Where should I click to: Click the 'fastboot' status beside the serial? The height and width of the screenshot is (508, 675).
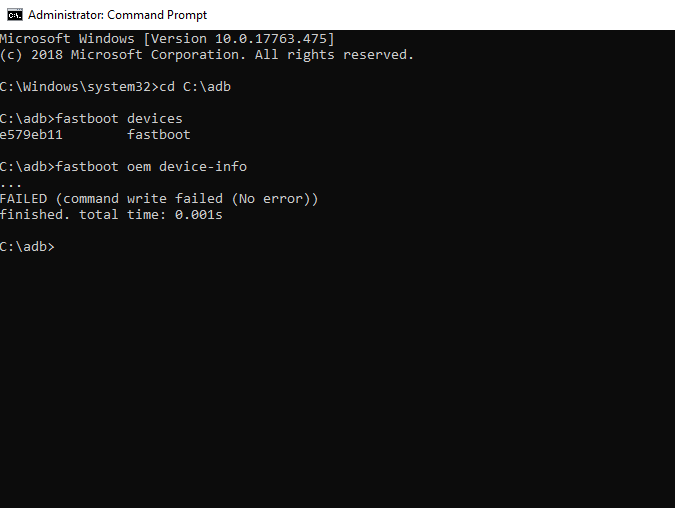pyautogui.click(x=158, y=135)
